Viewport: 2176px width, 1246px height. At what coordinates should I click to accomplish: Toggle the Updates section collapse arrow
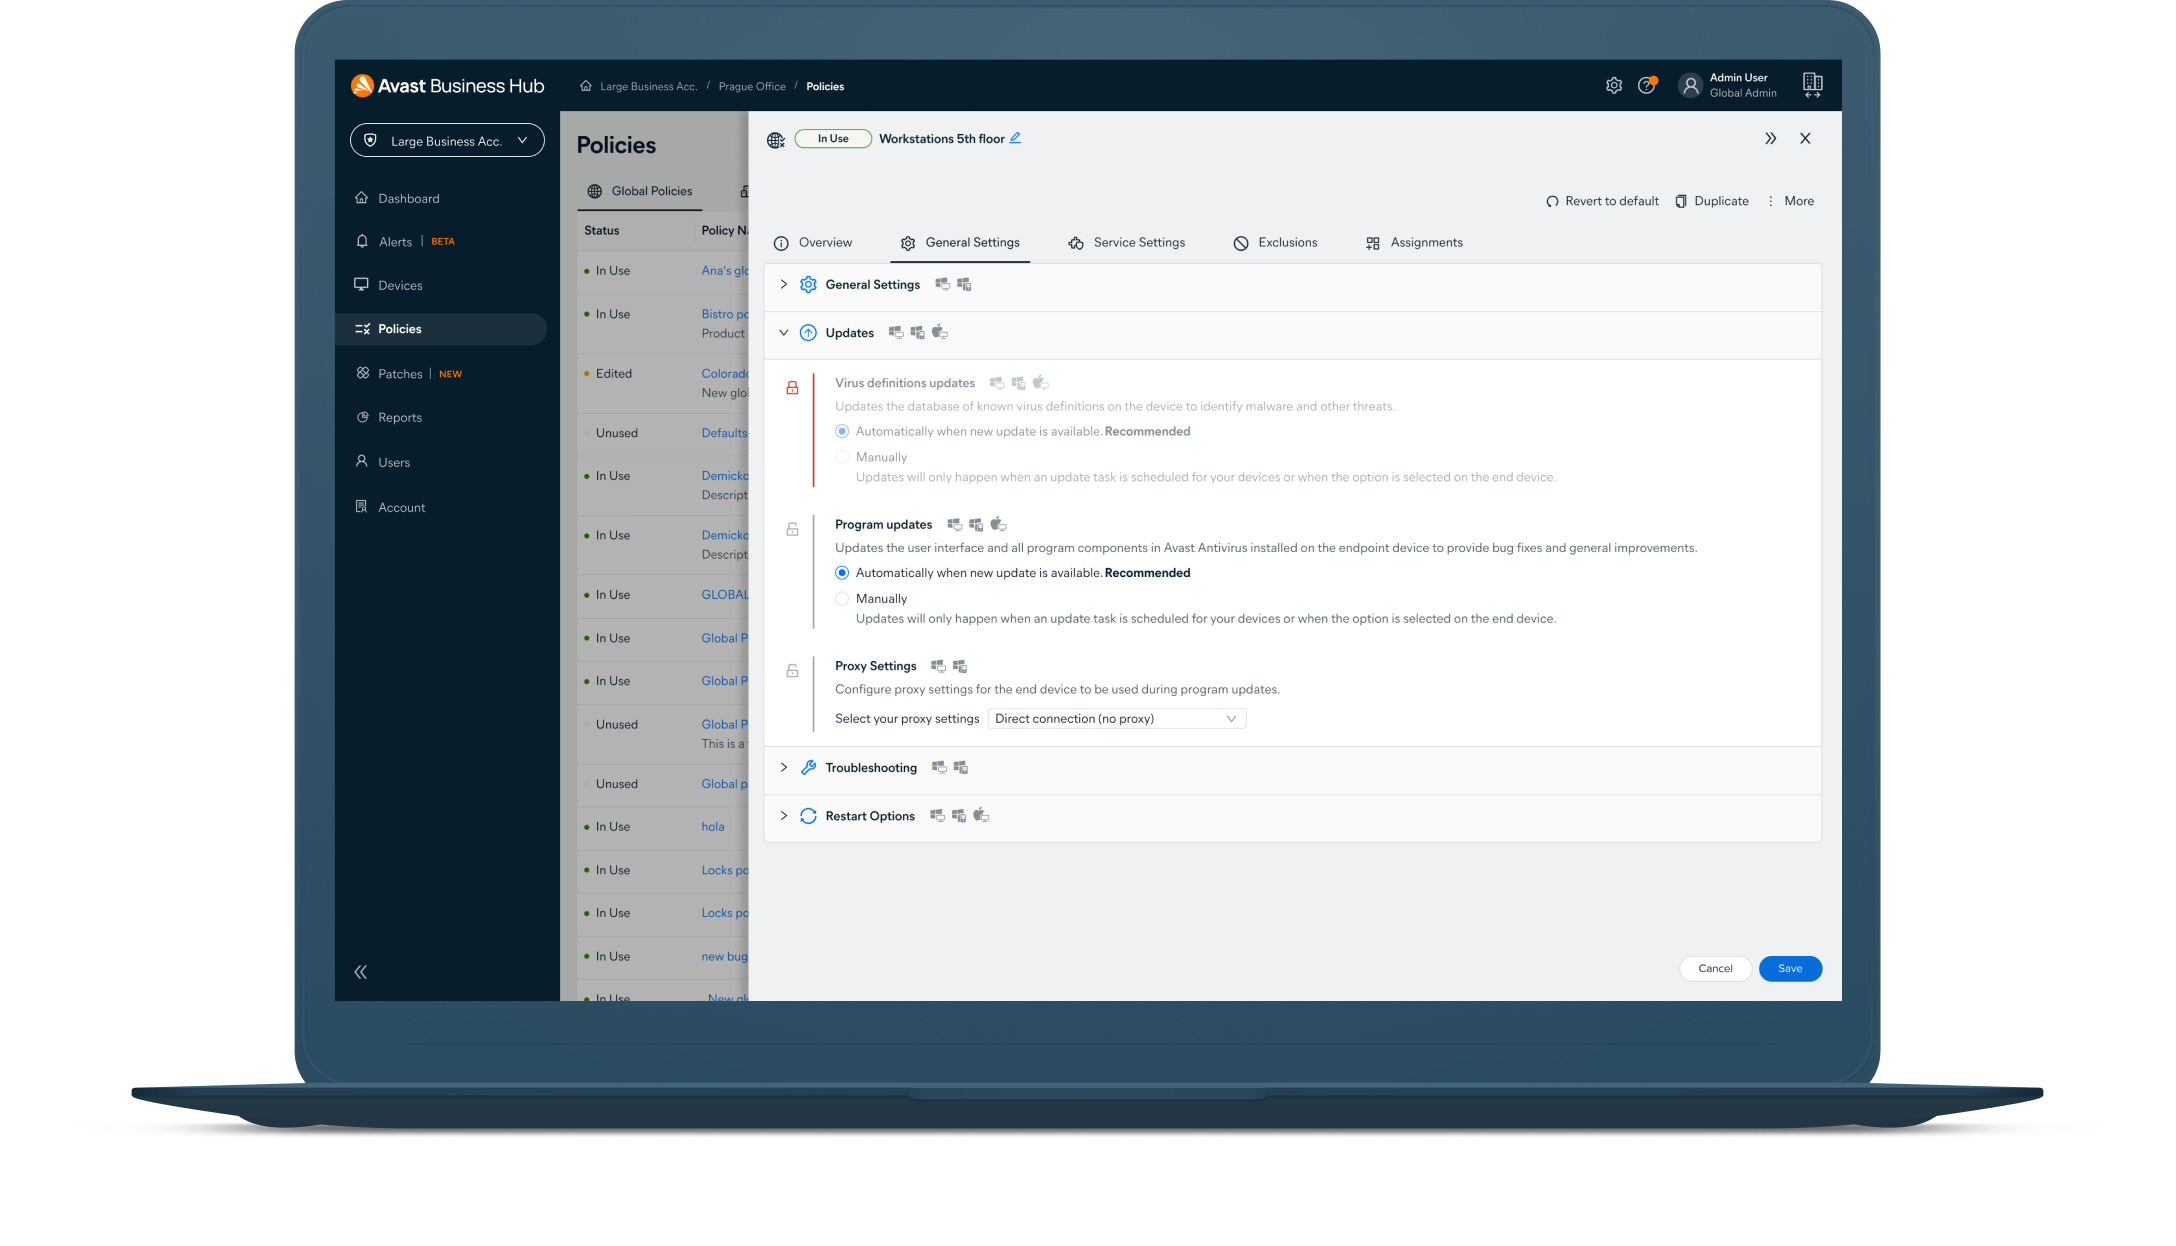pyautogui.click(x=783, y=332)
